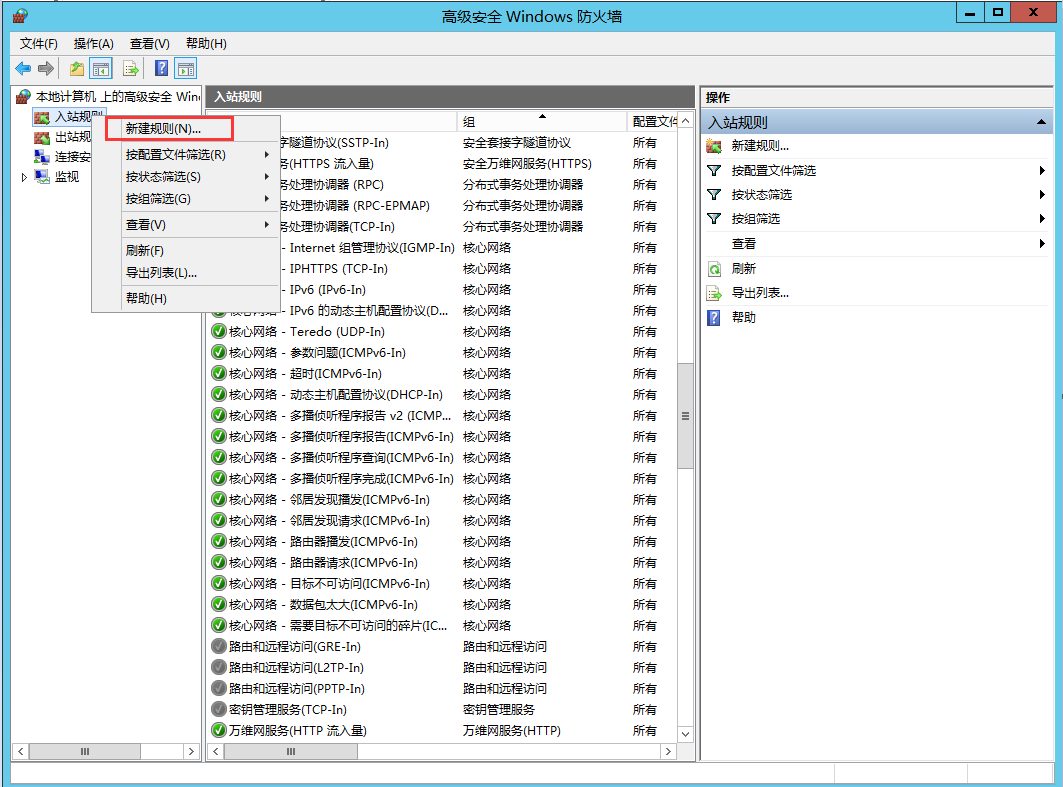The height and width of the screenshot is (787, 1063).
Task: Click the up-one-level folder toolbar icon
Action: (77, 69)
